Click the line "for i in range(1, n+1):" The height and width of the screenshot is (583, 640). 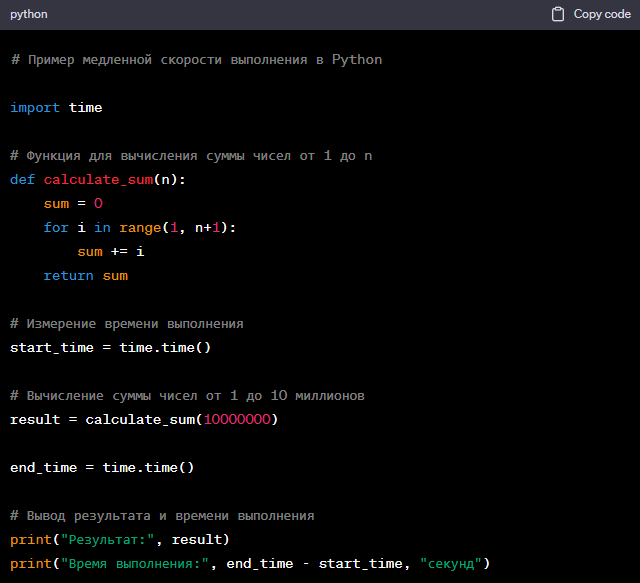tap(140, 227)
